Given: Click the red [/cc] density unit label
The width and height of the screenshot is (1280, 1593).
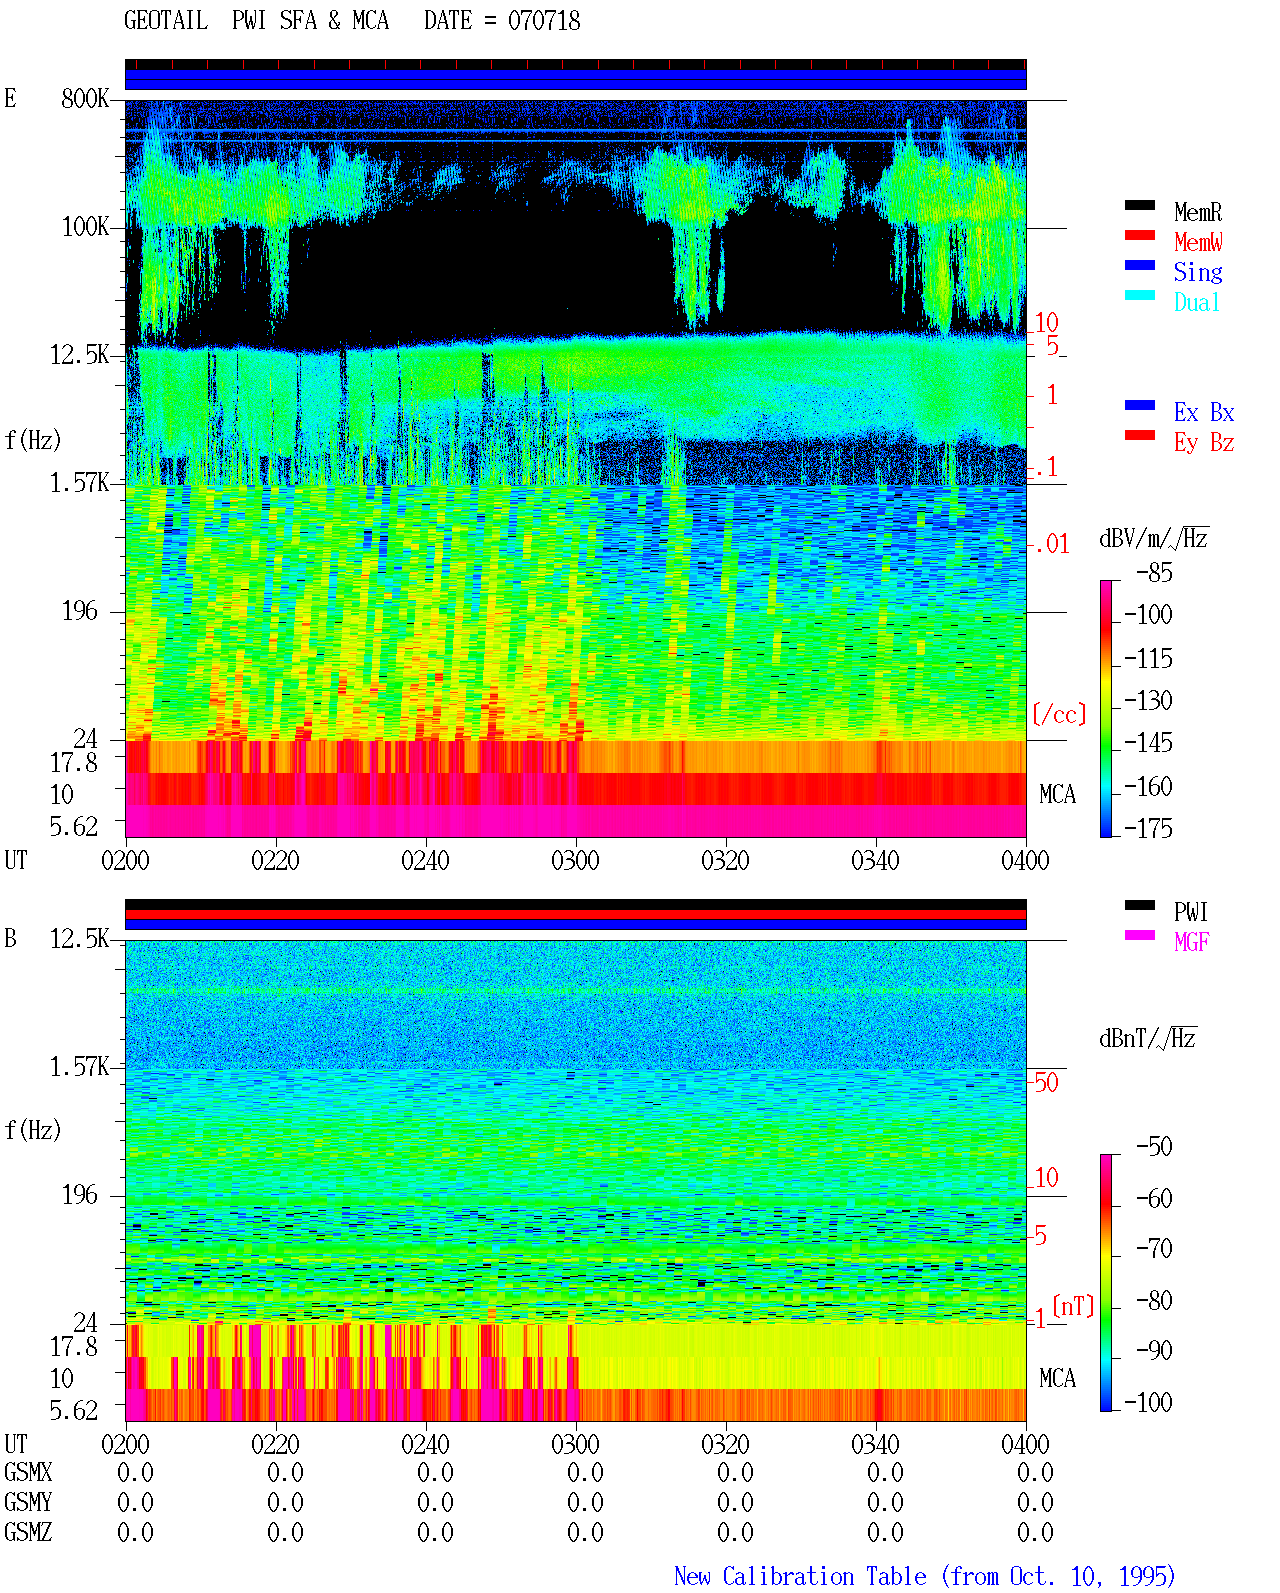Looking at the screenshot, I should pos(1059,714).
